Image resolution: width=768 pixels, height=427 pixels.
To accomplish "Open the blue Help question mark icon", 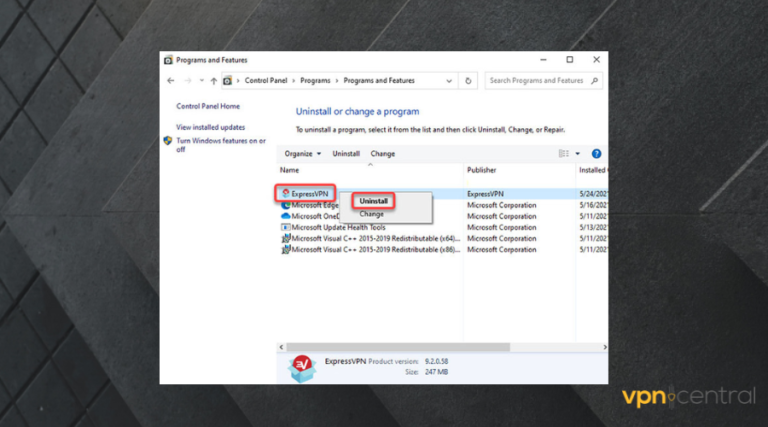I will click(596, 154).
